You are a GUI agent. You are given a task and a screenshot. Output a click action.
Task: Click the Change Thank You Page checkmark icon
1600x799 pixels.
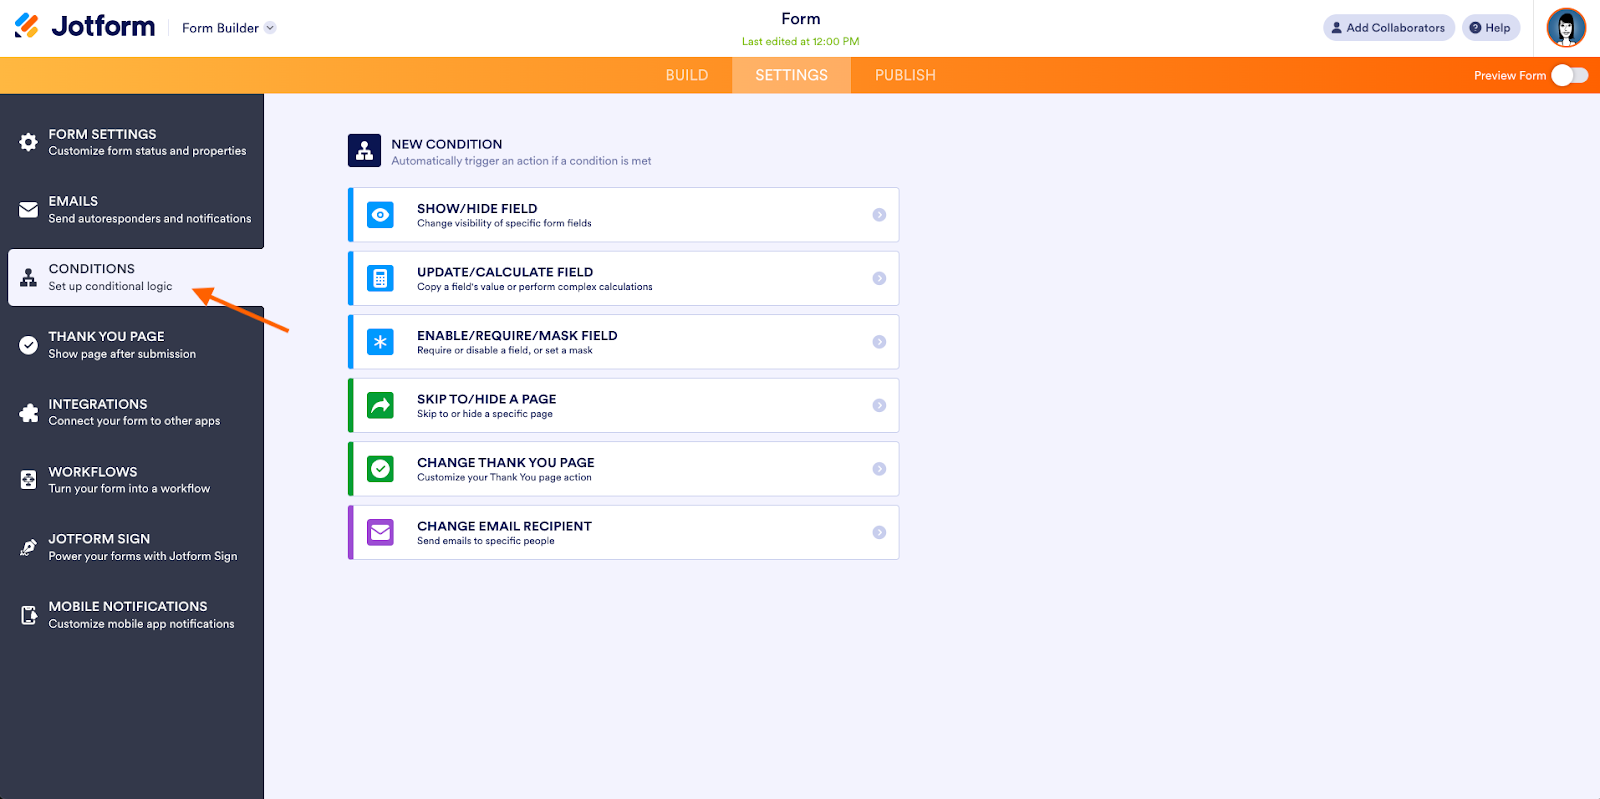coord(380,469)
